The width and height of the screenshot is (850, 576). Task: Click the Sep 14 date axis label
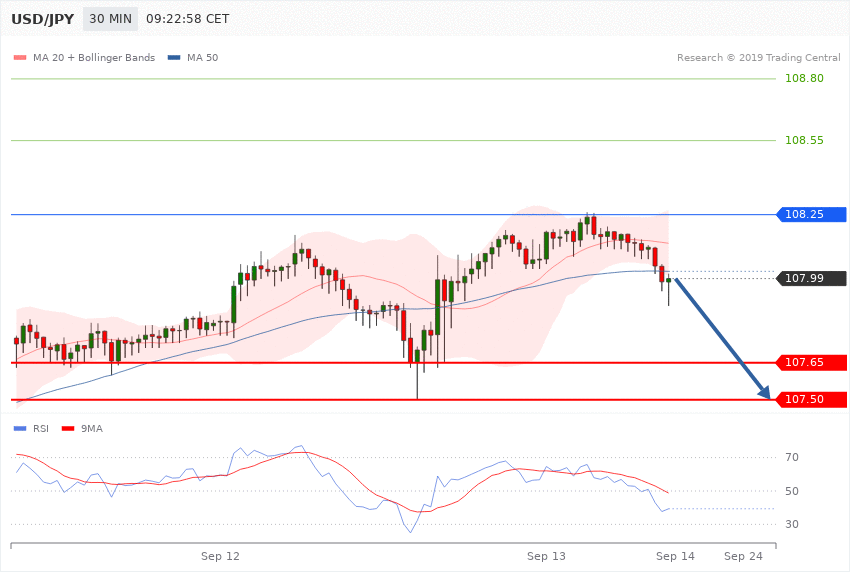675,556
